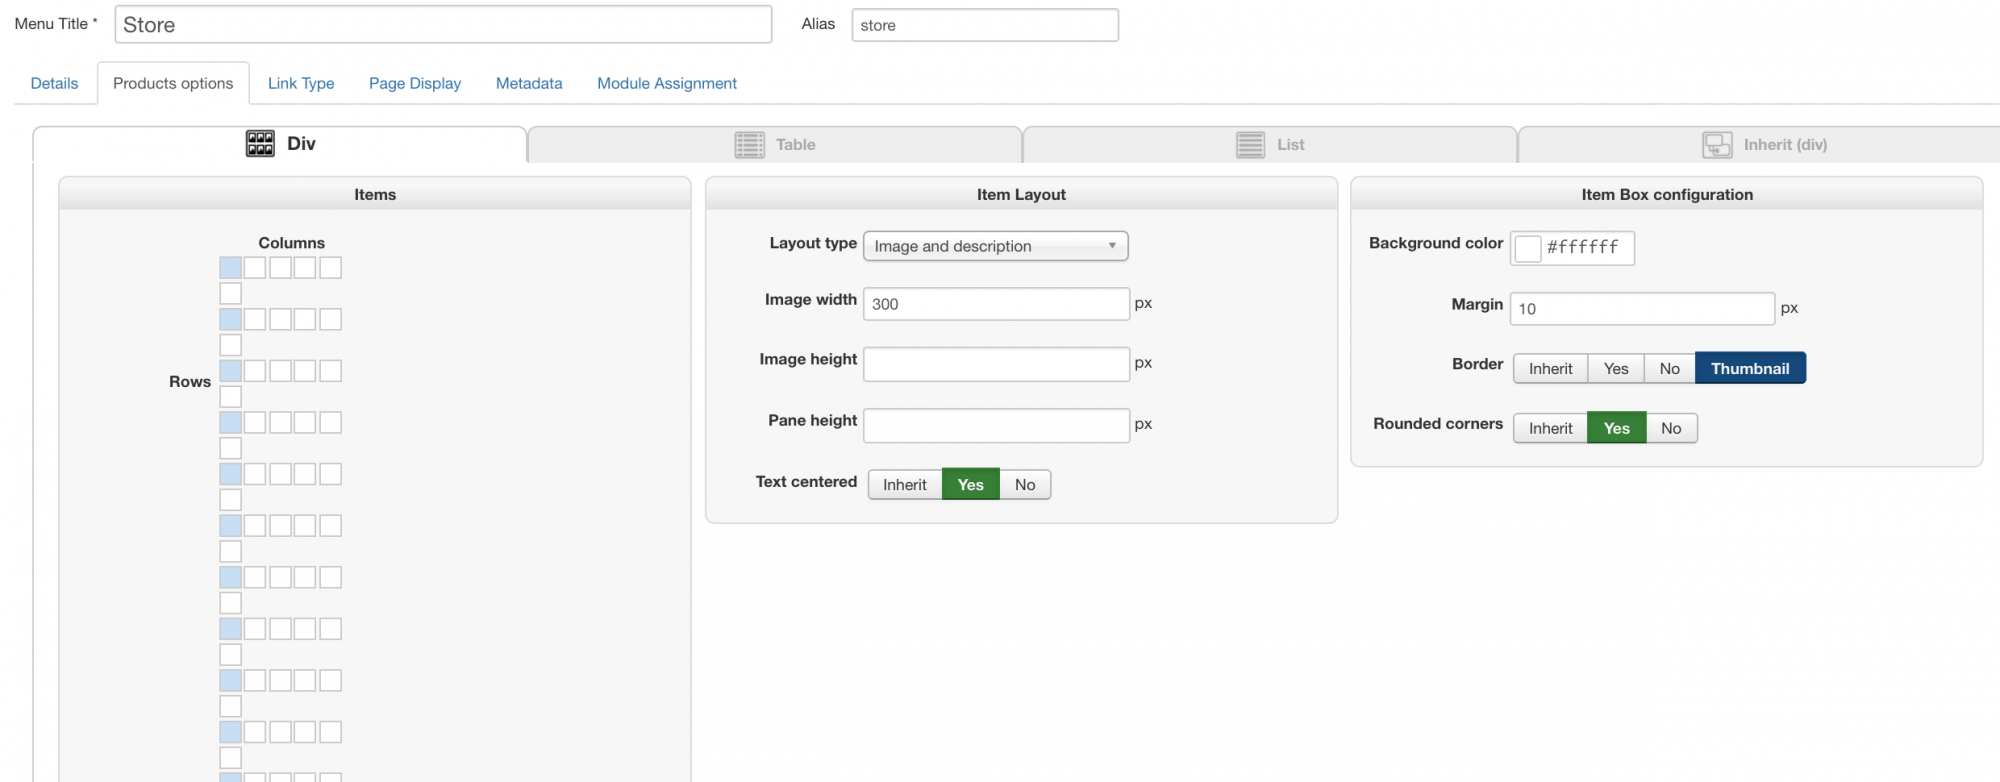Click the Menu Title text field

click(443, 25)
